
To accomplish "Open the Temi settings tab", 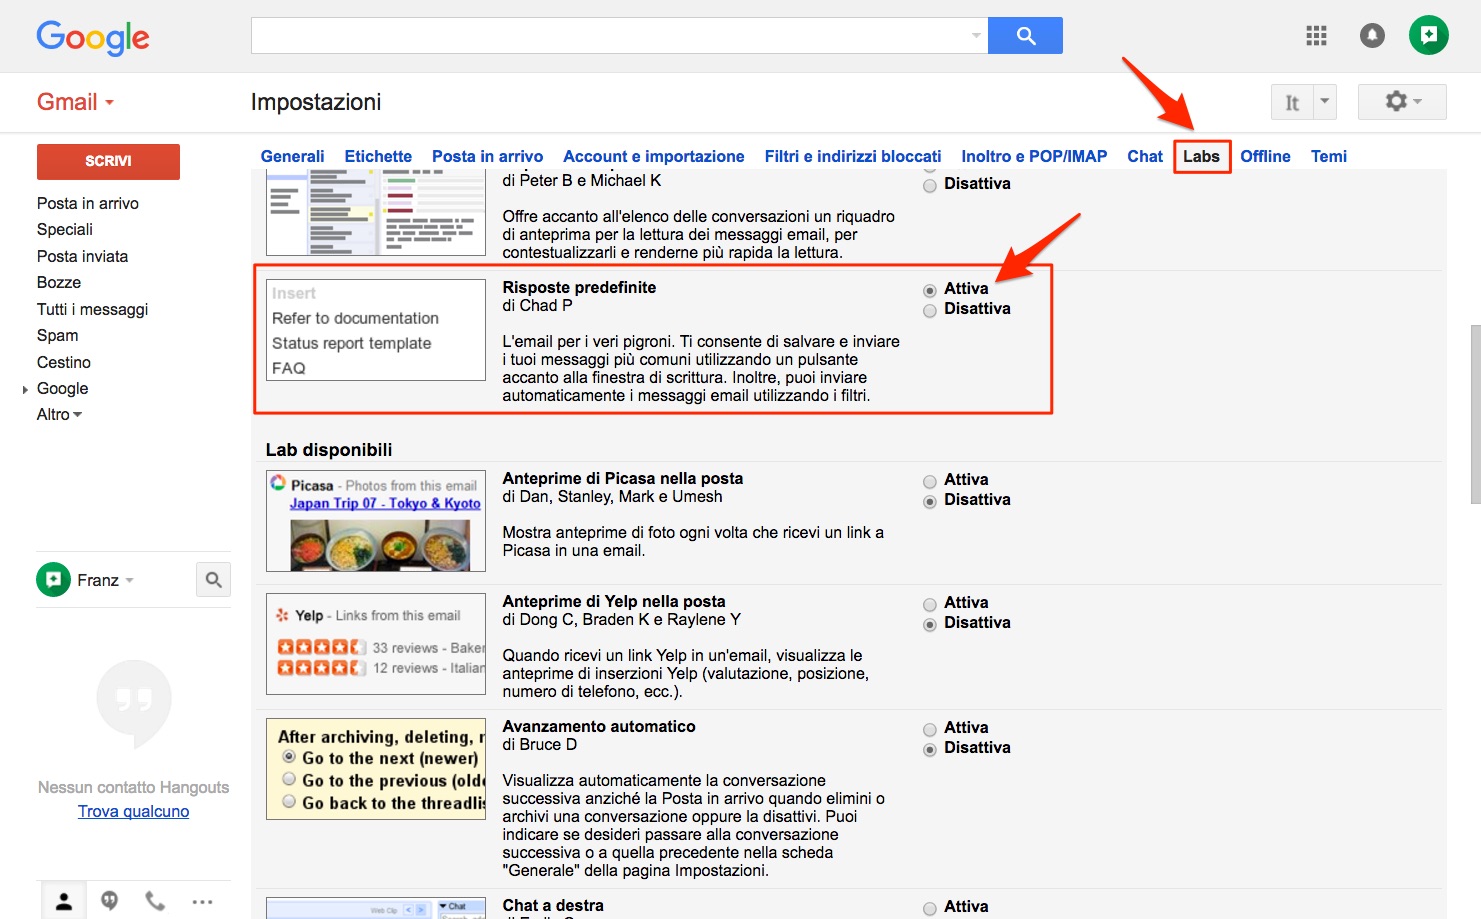I will click(1328, 156).
